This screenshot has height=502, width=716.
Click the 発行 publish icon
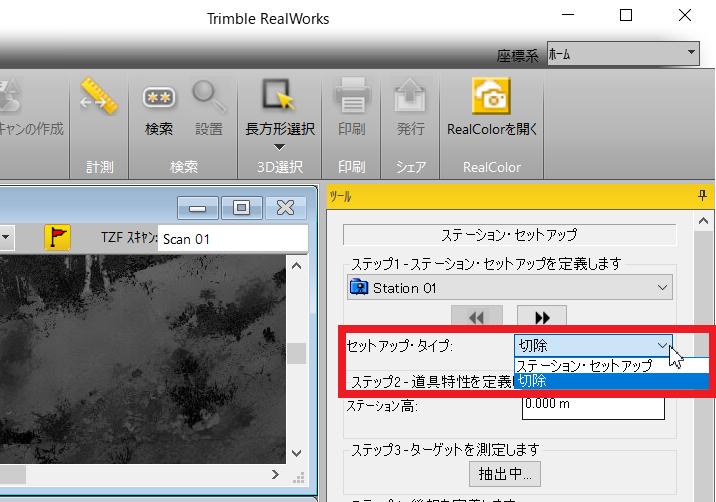click(410, 96)
